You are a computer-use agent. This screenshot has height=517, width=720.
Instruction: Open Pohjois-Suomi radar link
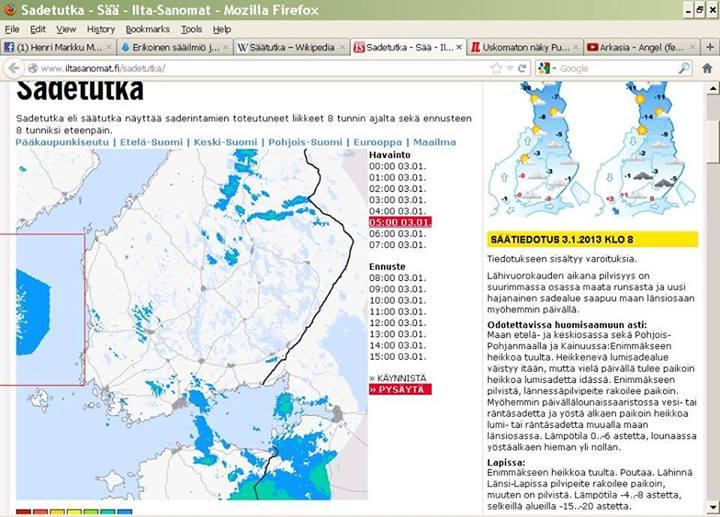(x=305, y=142)
